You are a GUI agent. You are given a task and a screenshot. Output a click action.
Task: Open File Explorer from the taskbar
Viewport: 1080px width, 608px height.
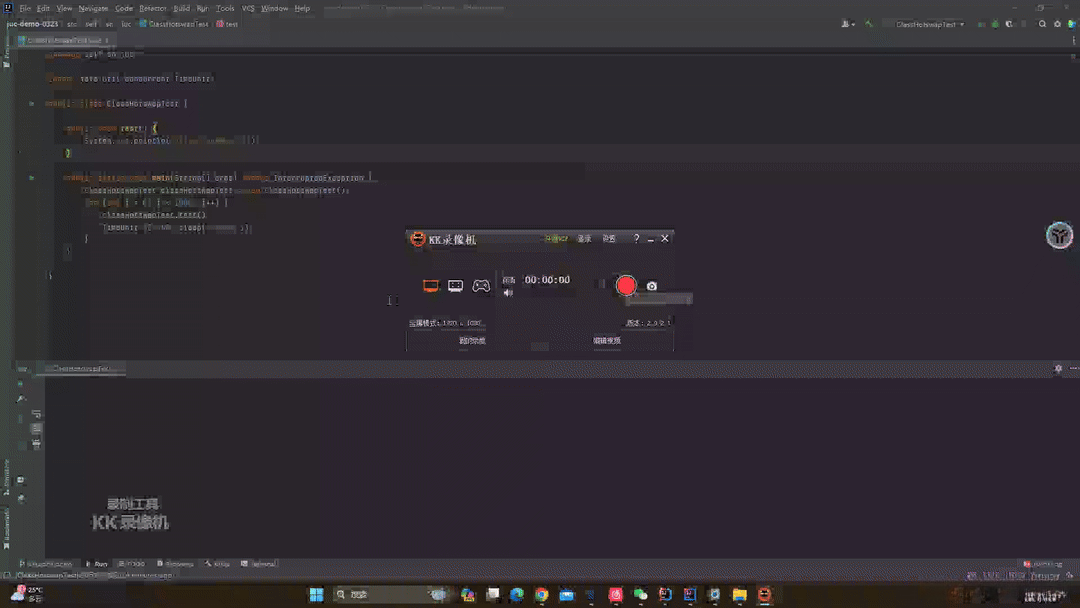tap(740, 594)
